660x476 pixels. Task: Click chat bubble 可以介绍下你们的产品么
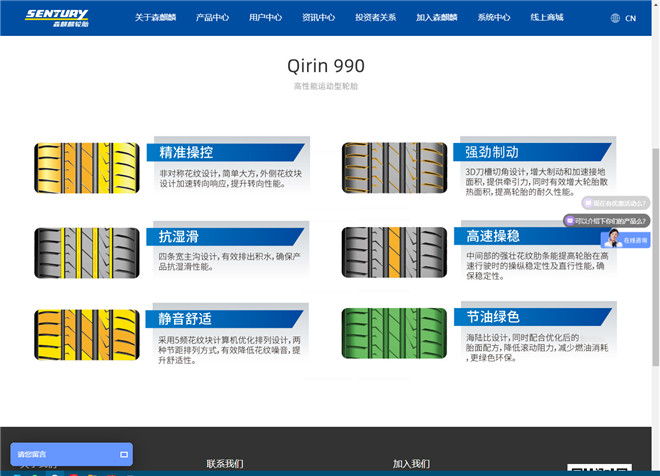(x=607, y=221)
